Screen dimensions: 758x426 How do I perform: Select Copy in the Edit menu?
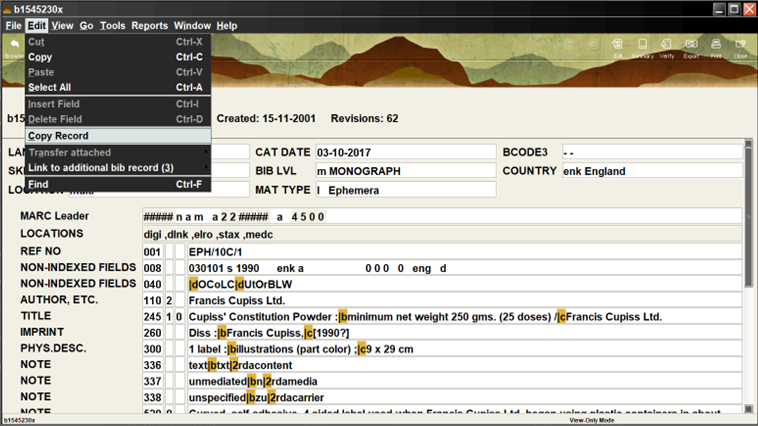(40, 57)
